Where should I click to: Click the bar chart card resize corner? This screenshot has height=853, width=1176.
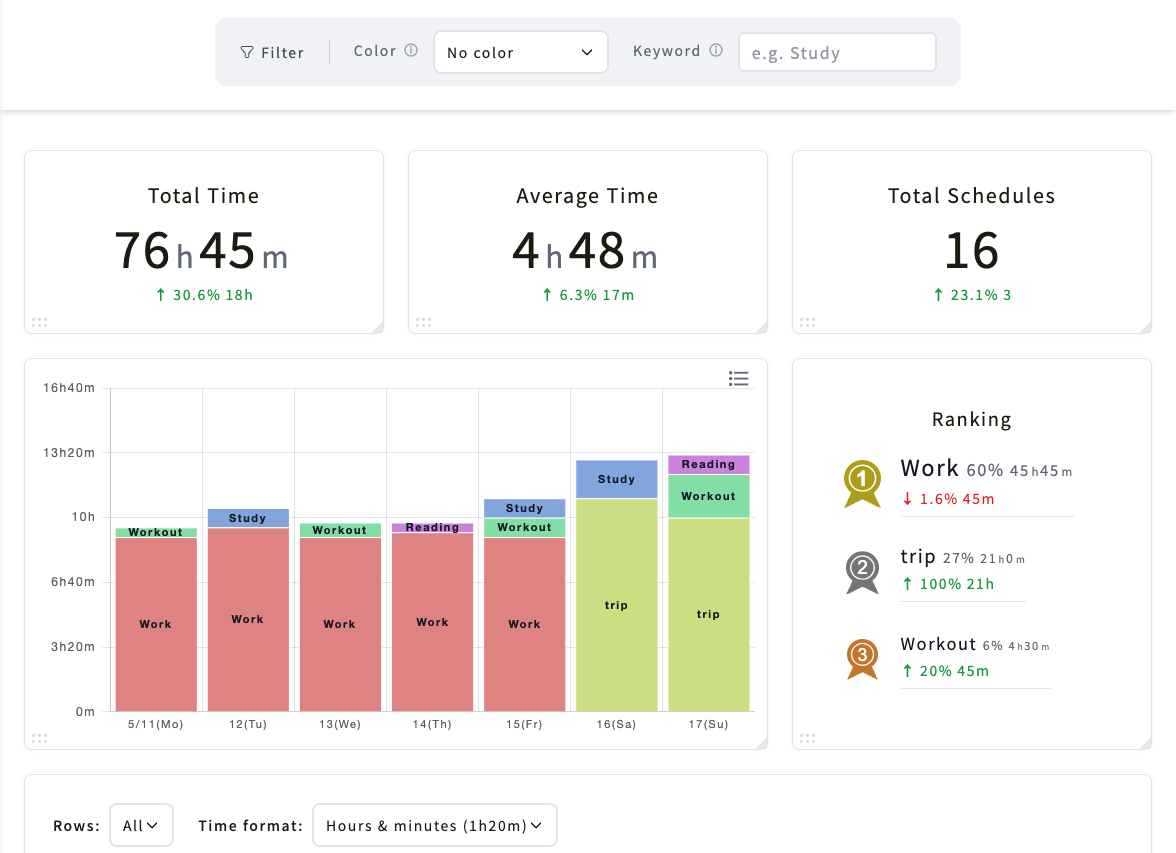coord(762,743)
